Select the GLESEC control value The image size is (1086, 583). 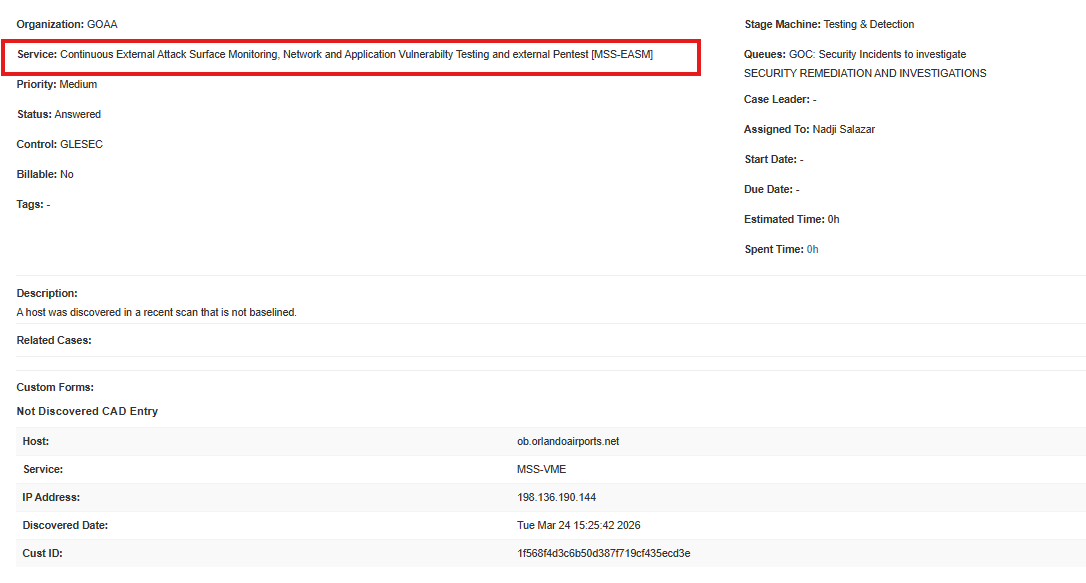[81, 144]
